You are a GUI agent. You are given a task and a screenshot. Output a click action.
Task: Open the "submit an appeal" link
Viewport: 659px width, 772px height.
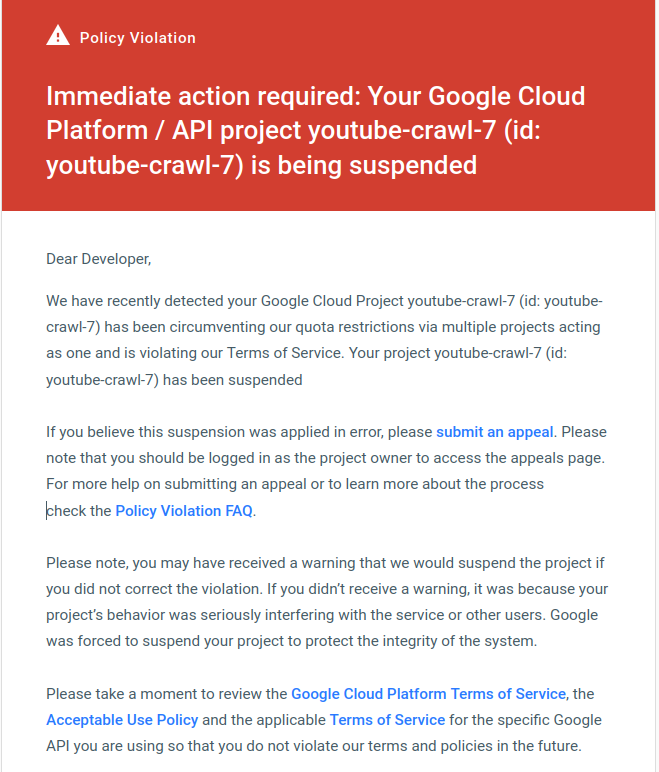pos(494,432)
